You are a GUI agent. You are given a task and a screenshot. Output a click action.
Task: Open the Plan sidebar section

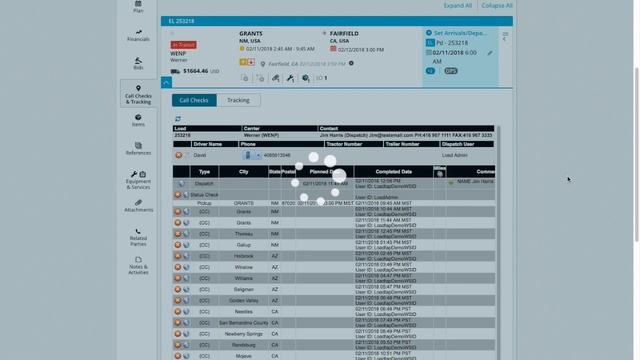(x=138, y=7)
